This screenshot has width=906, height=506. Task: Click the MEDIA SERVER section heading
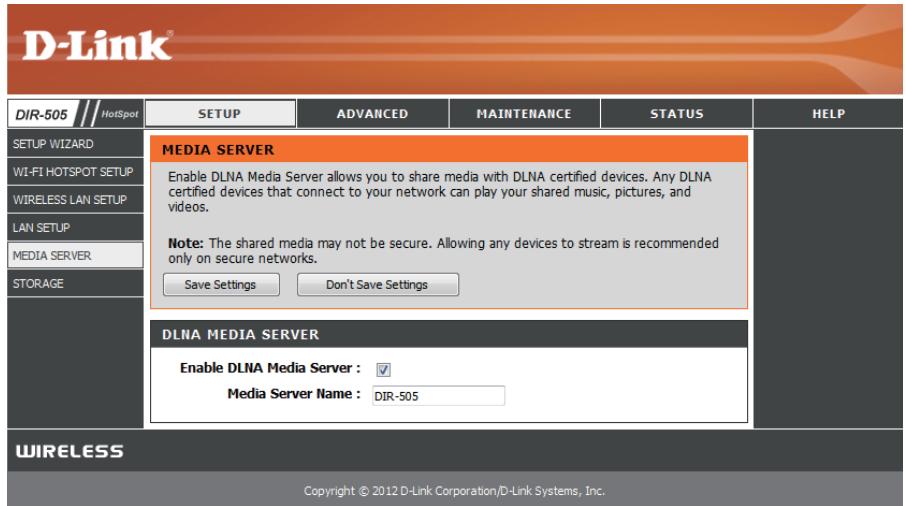pos(218,150)
